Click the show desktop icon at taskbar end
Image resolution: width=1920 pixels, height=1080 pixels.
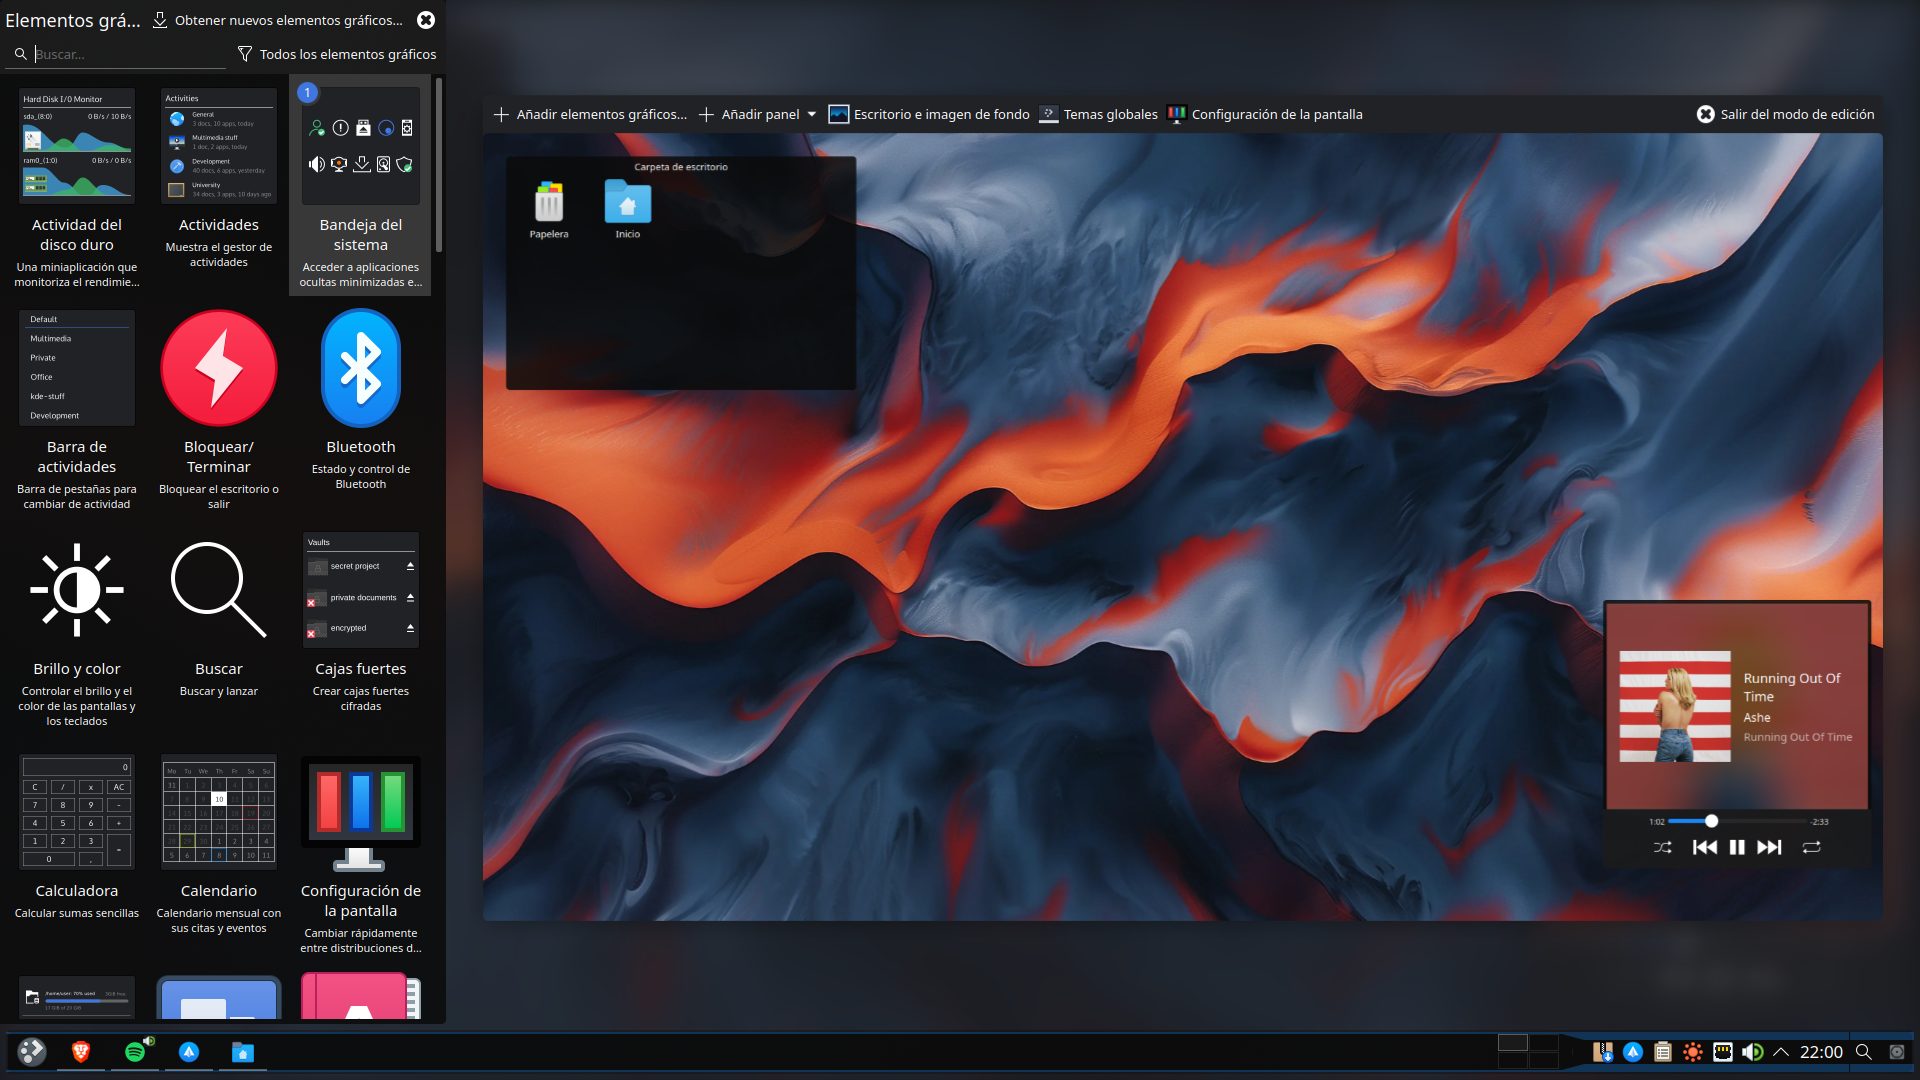tap(1897, 1052)
